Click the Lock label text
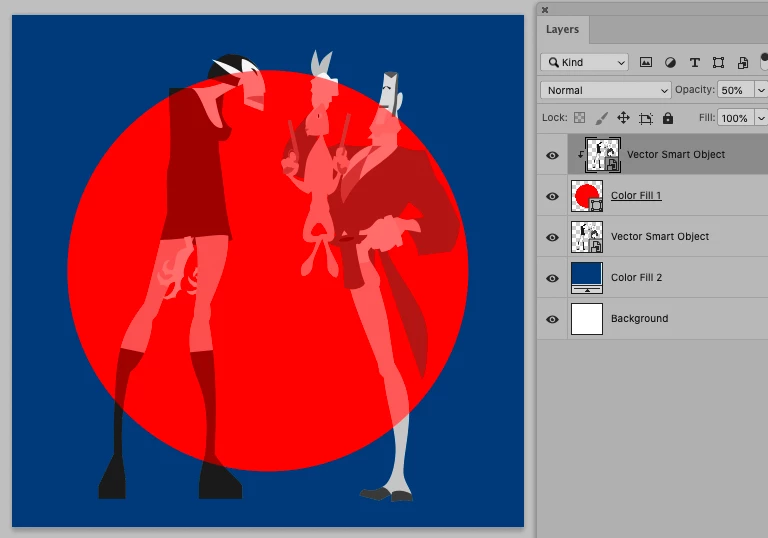 pos(554,118)
